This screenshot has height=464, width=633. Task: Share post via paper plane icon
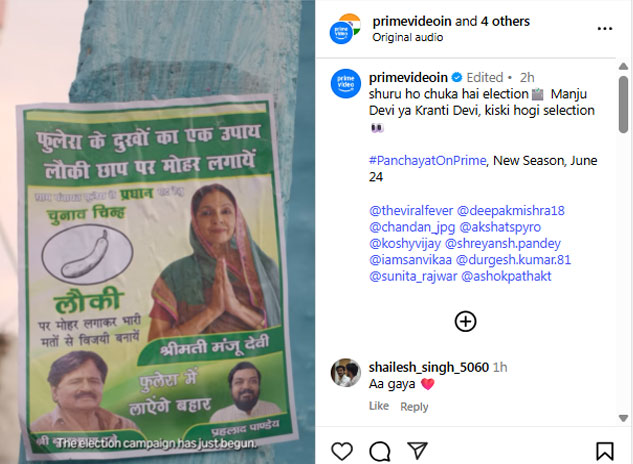tap(417, 451)
